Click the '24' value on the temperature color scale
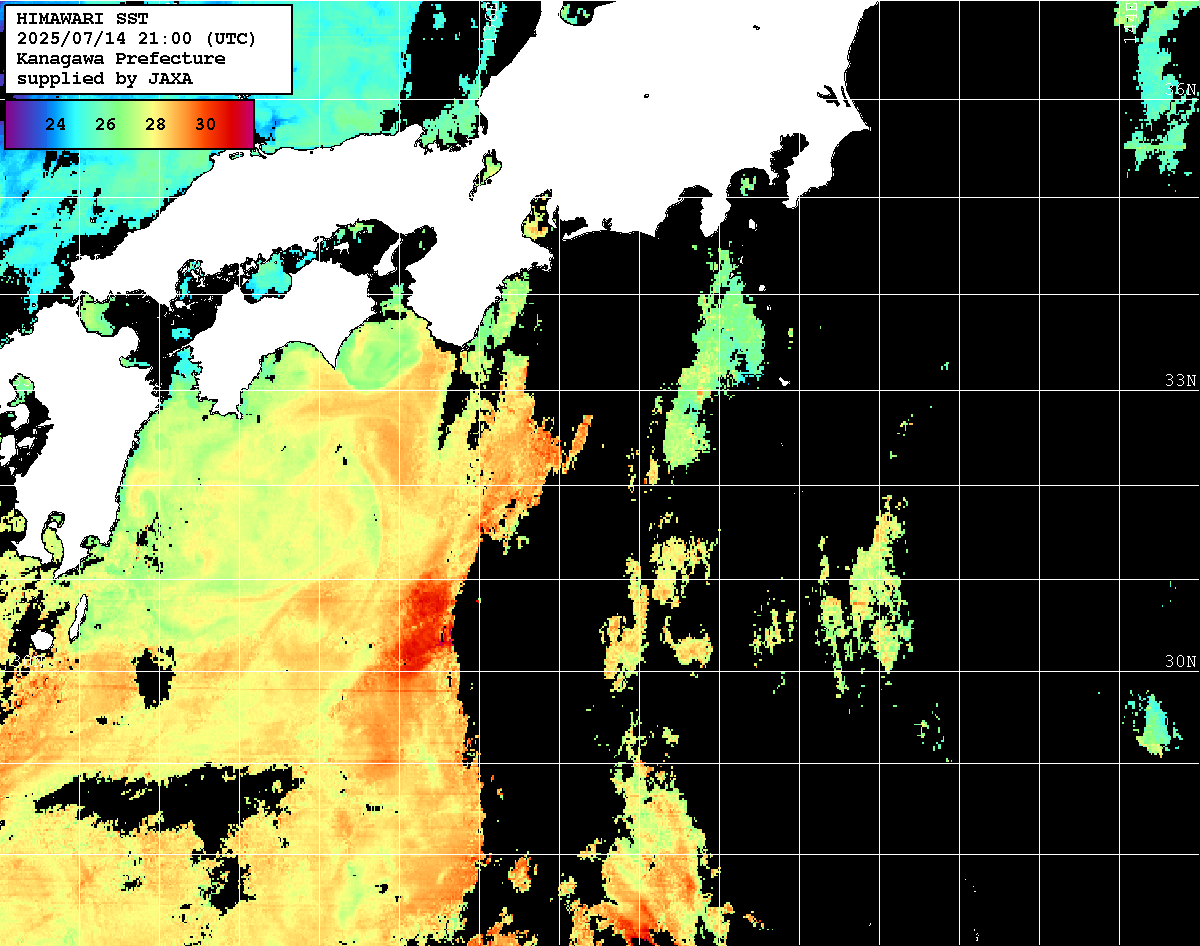1200x946 pixels. [56, 125]
